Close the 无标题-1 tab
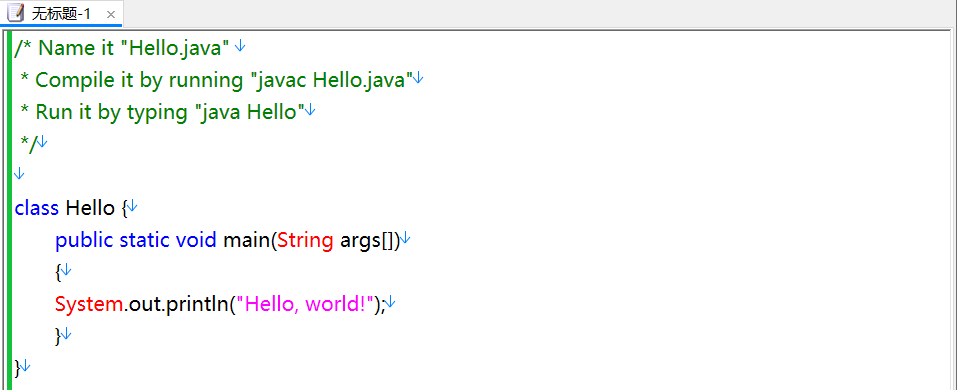Viewport: 957px width, 390px height. click(110, 15)
